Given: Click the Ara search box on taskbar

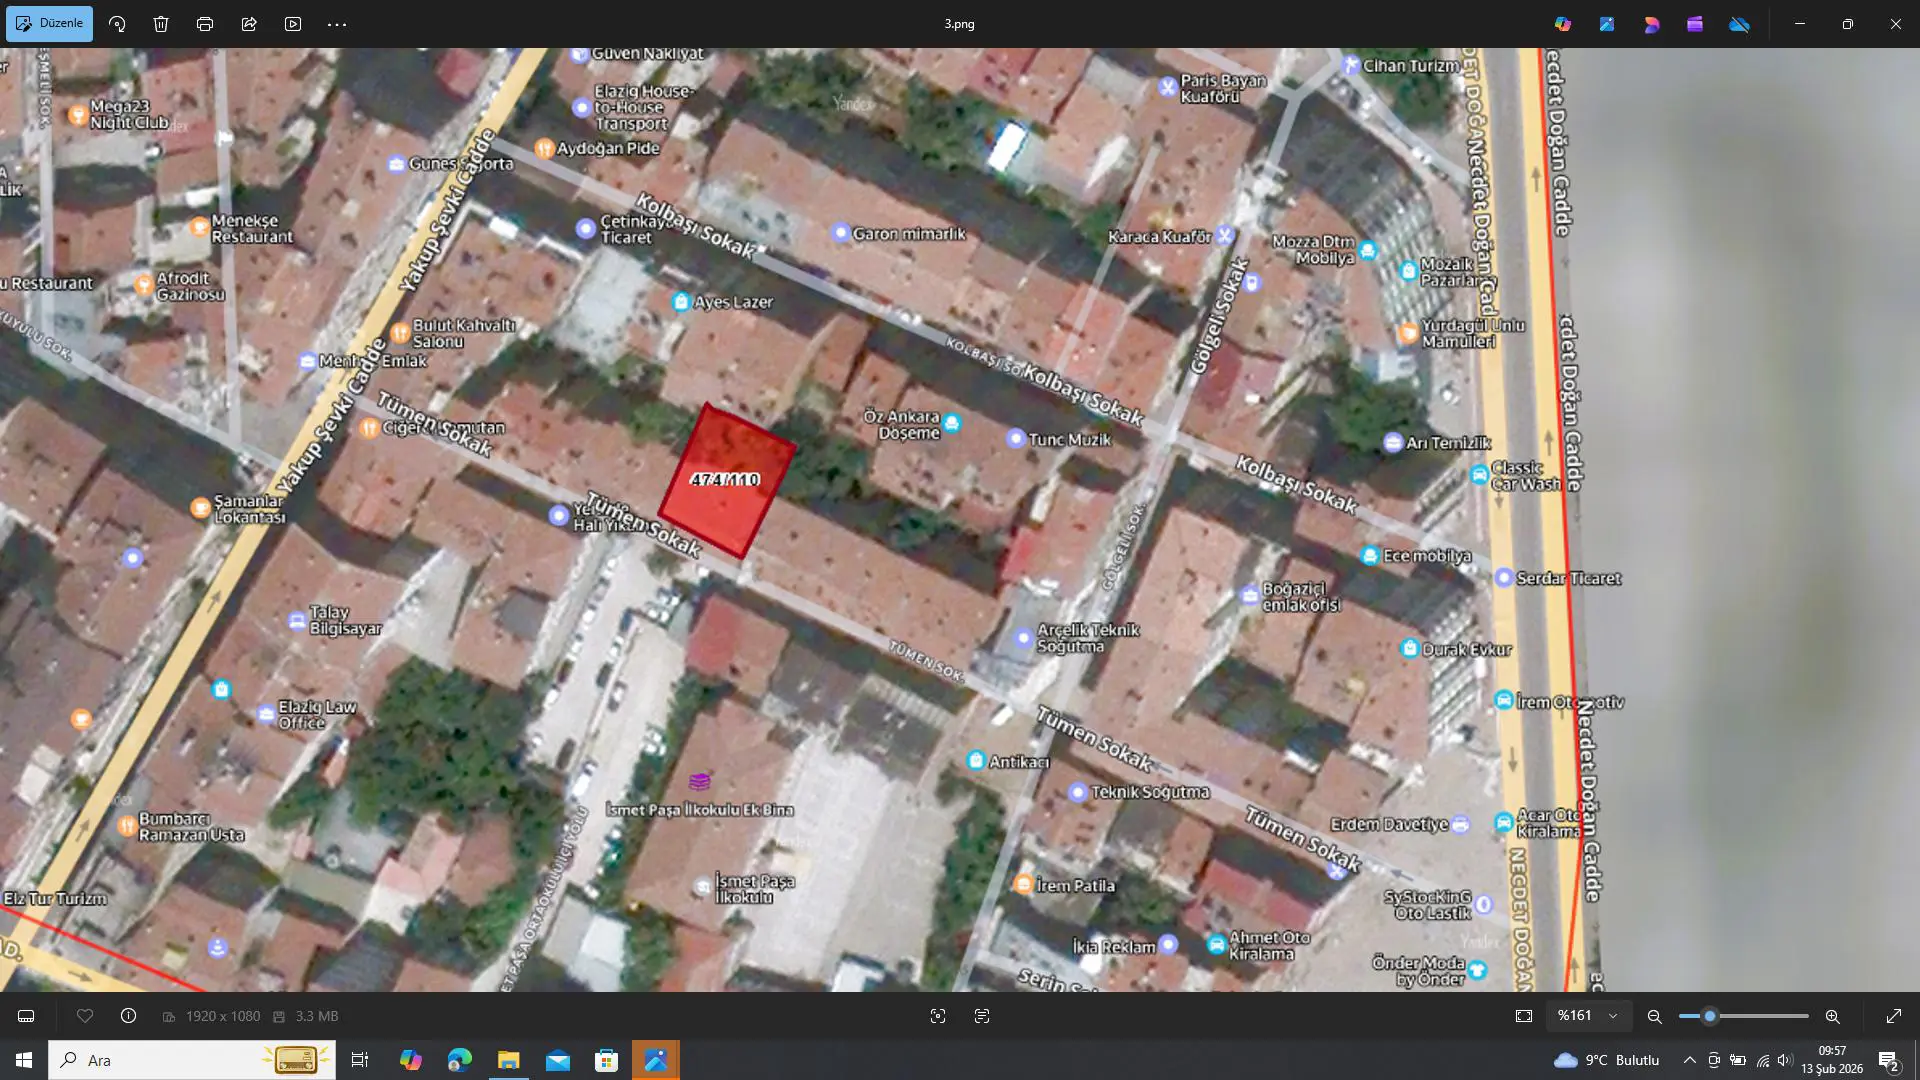Looking at the screenshot, I should point(192,1060).
